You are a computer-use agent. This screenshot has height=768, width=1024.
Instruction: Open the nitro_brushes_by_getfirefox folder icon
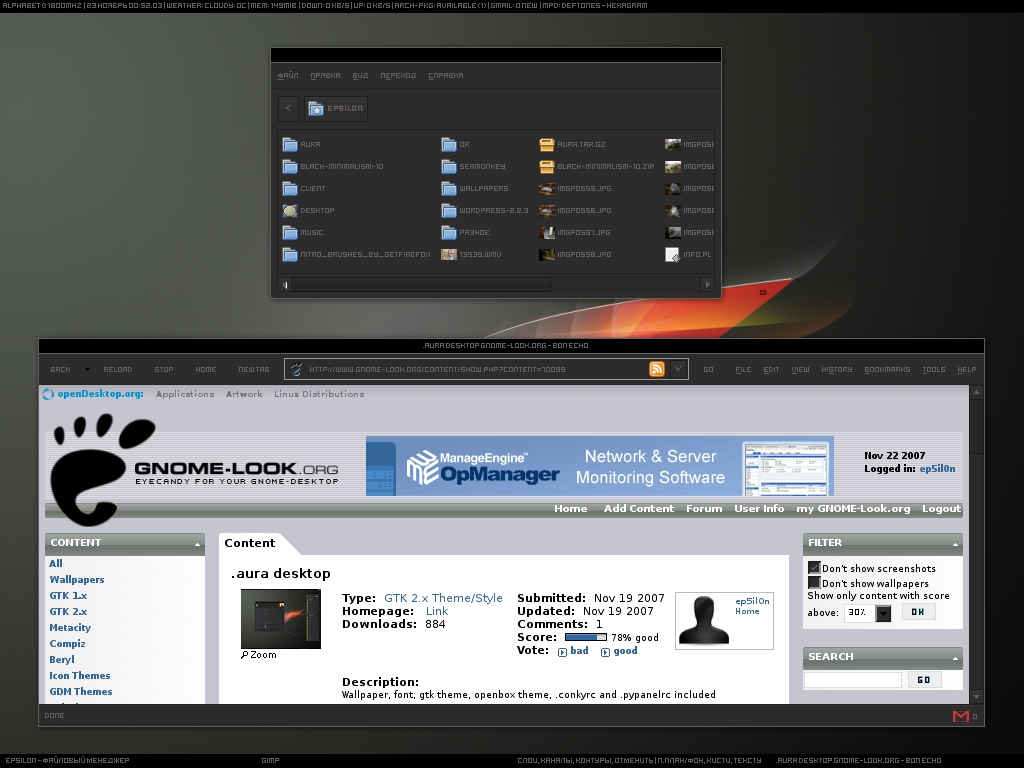(x=290, y=255)
